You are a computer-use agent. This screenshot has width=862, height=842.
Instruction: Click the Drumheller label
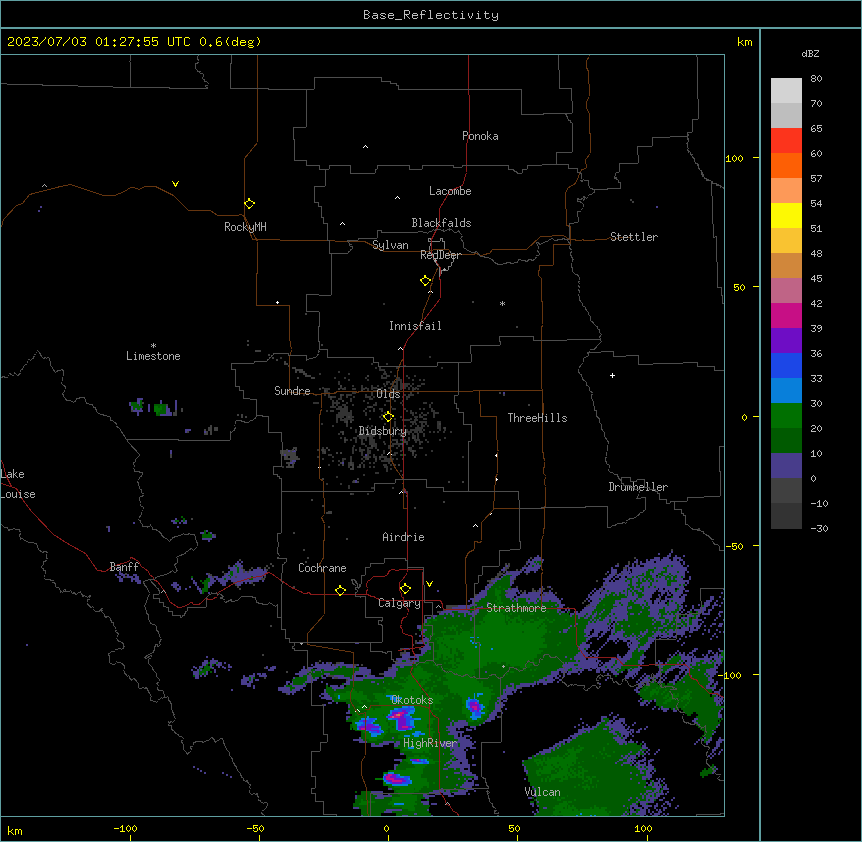tap(638, 487)
